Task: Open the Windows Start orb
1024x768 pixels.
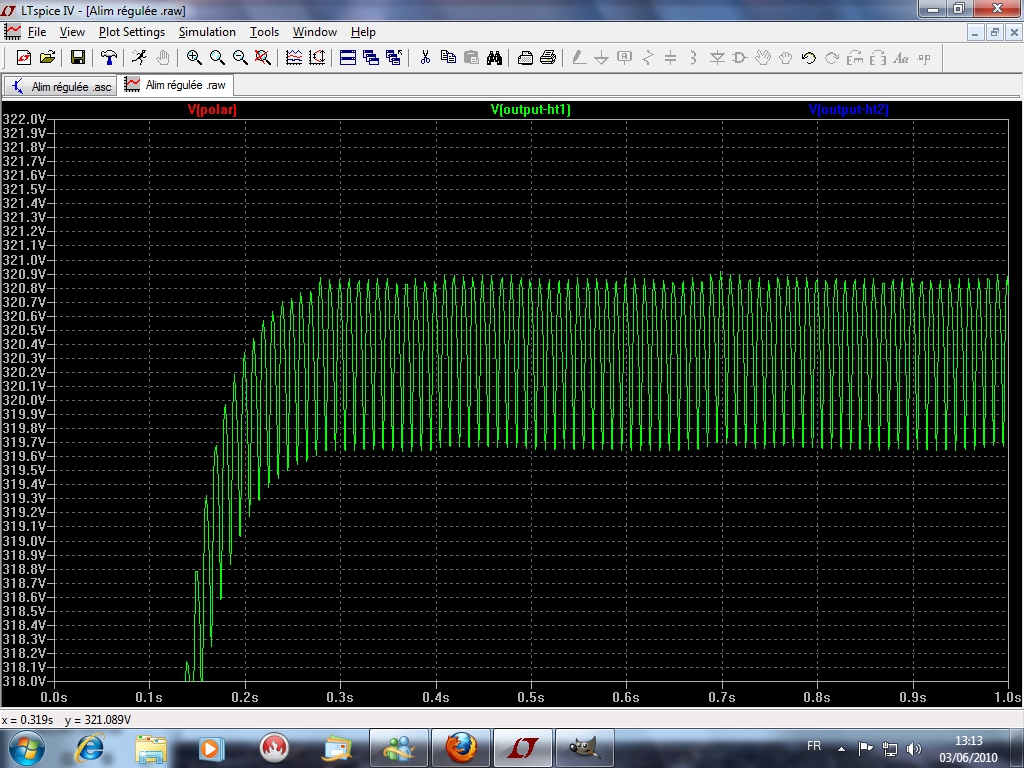Action: click(x=25, y=748)
